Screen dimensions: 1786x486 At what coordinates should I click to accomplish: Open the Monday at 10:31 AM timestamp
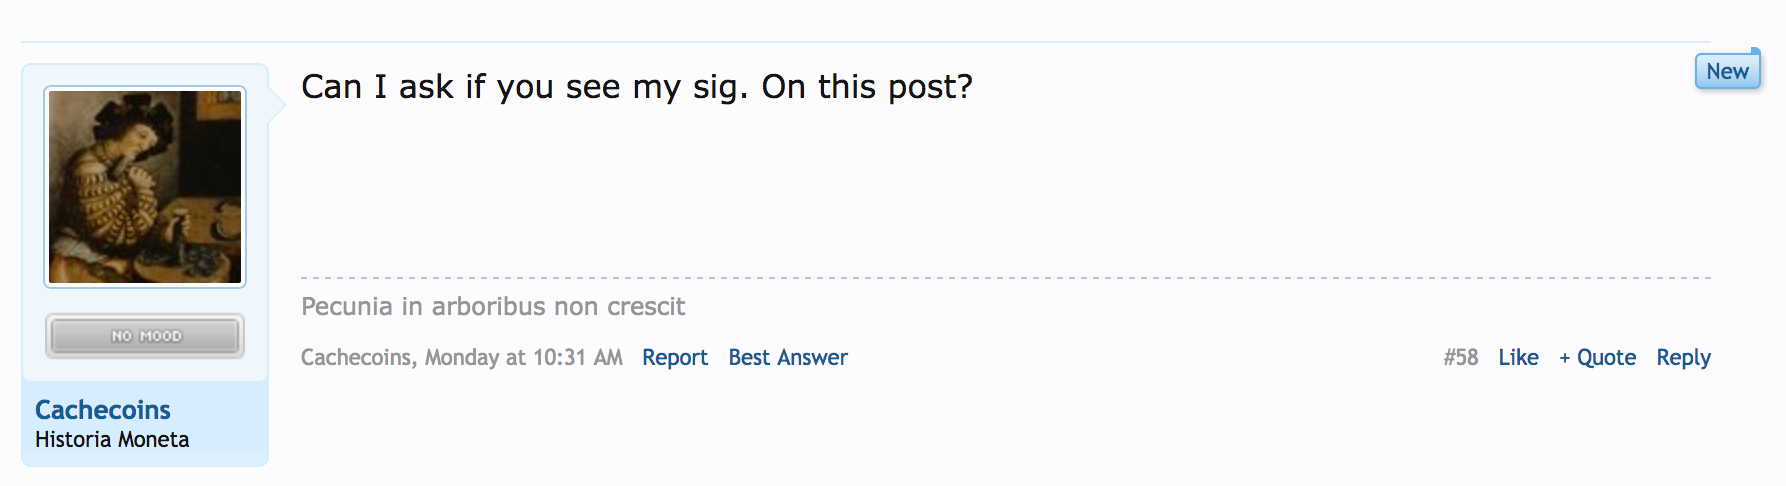(x=524, y=358)
